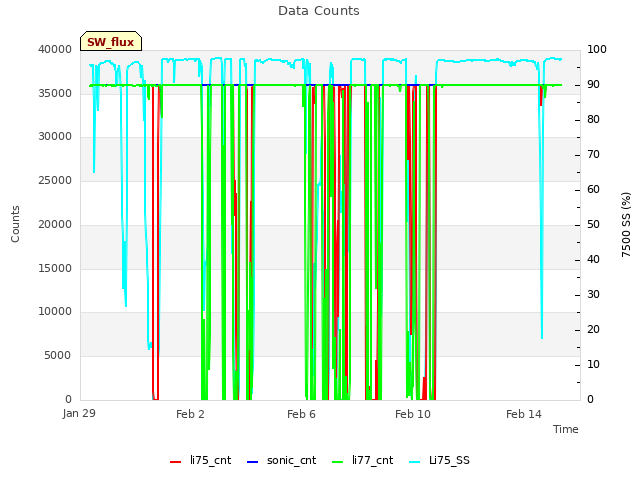Click the 90 right axis value
The height and width of the screenshot is (480, 640).
coord(593,84)
